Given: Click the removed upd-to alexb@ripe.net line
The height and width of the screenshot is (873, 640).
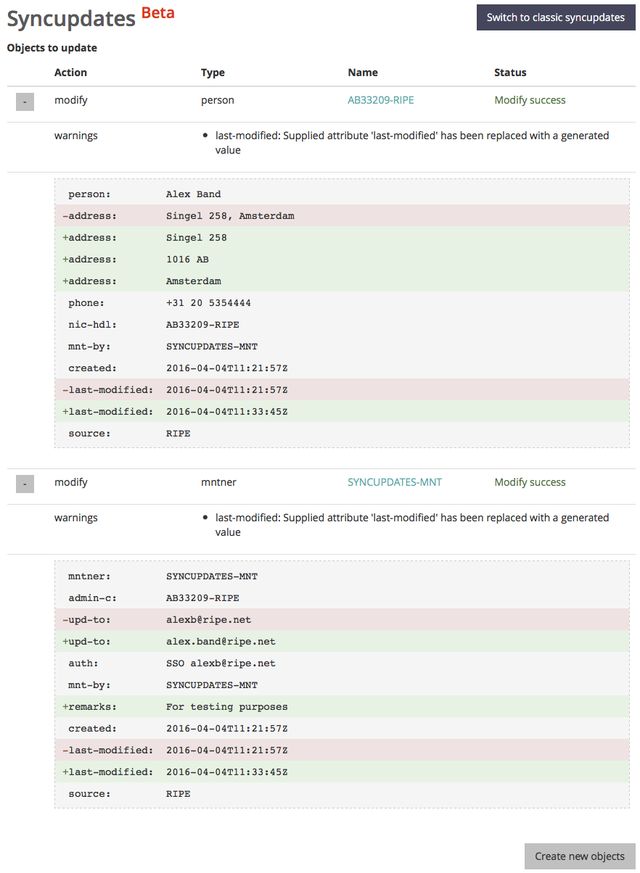Looking at the screenshot, I should pos(342,620).
